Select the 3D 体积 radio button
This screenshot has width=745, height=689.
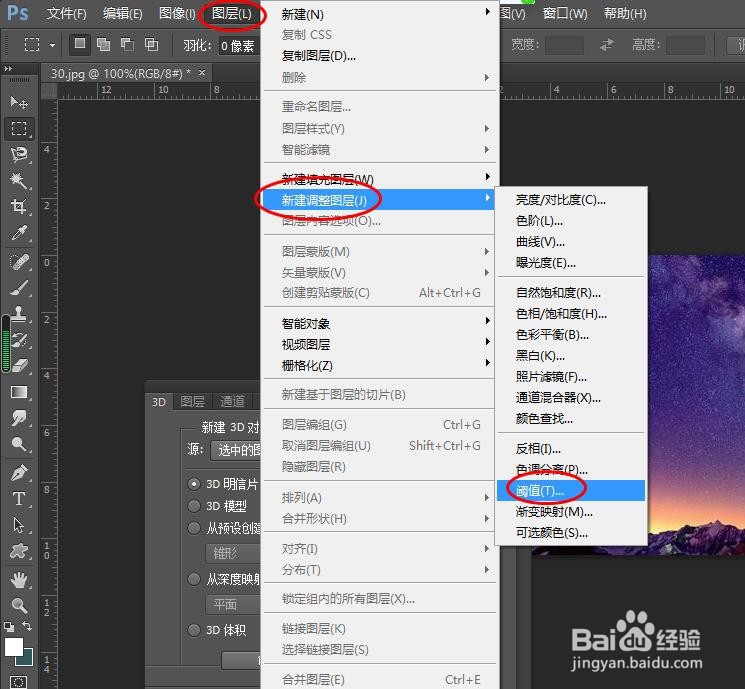194,630
